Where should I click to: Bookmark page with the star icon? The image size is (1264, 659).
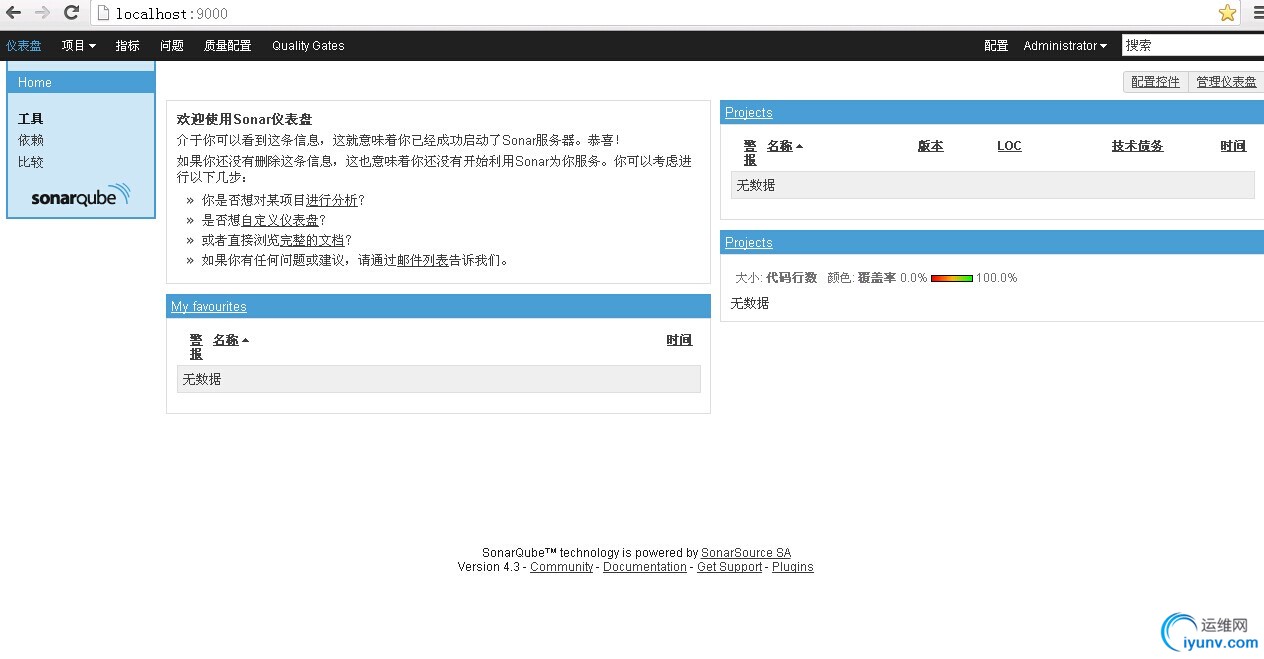tap(1227, 13)
